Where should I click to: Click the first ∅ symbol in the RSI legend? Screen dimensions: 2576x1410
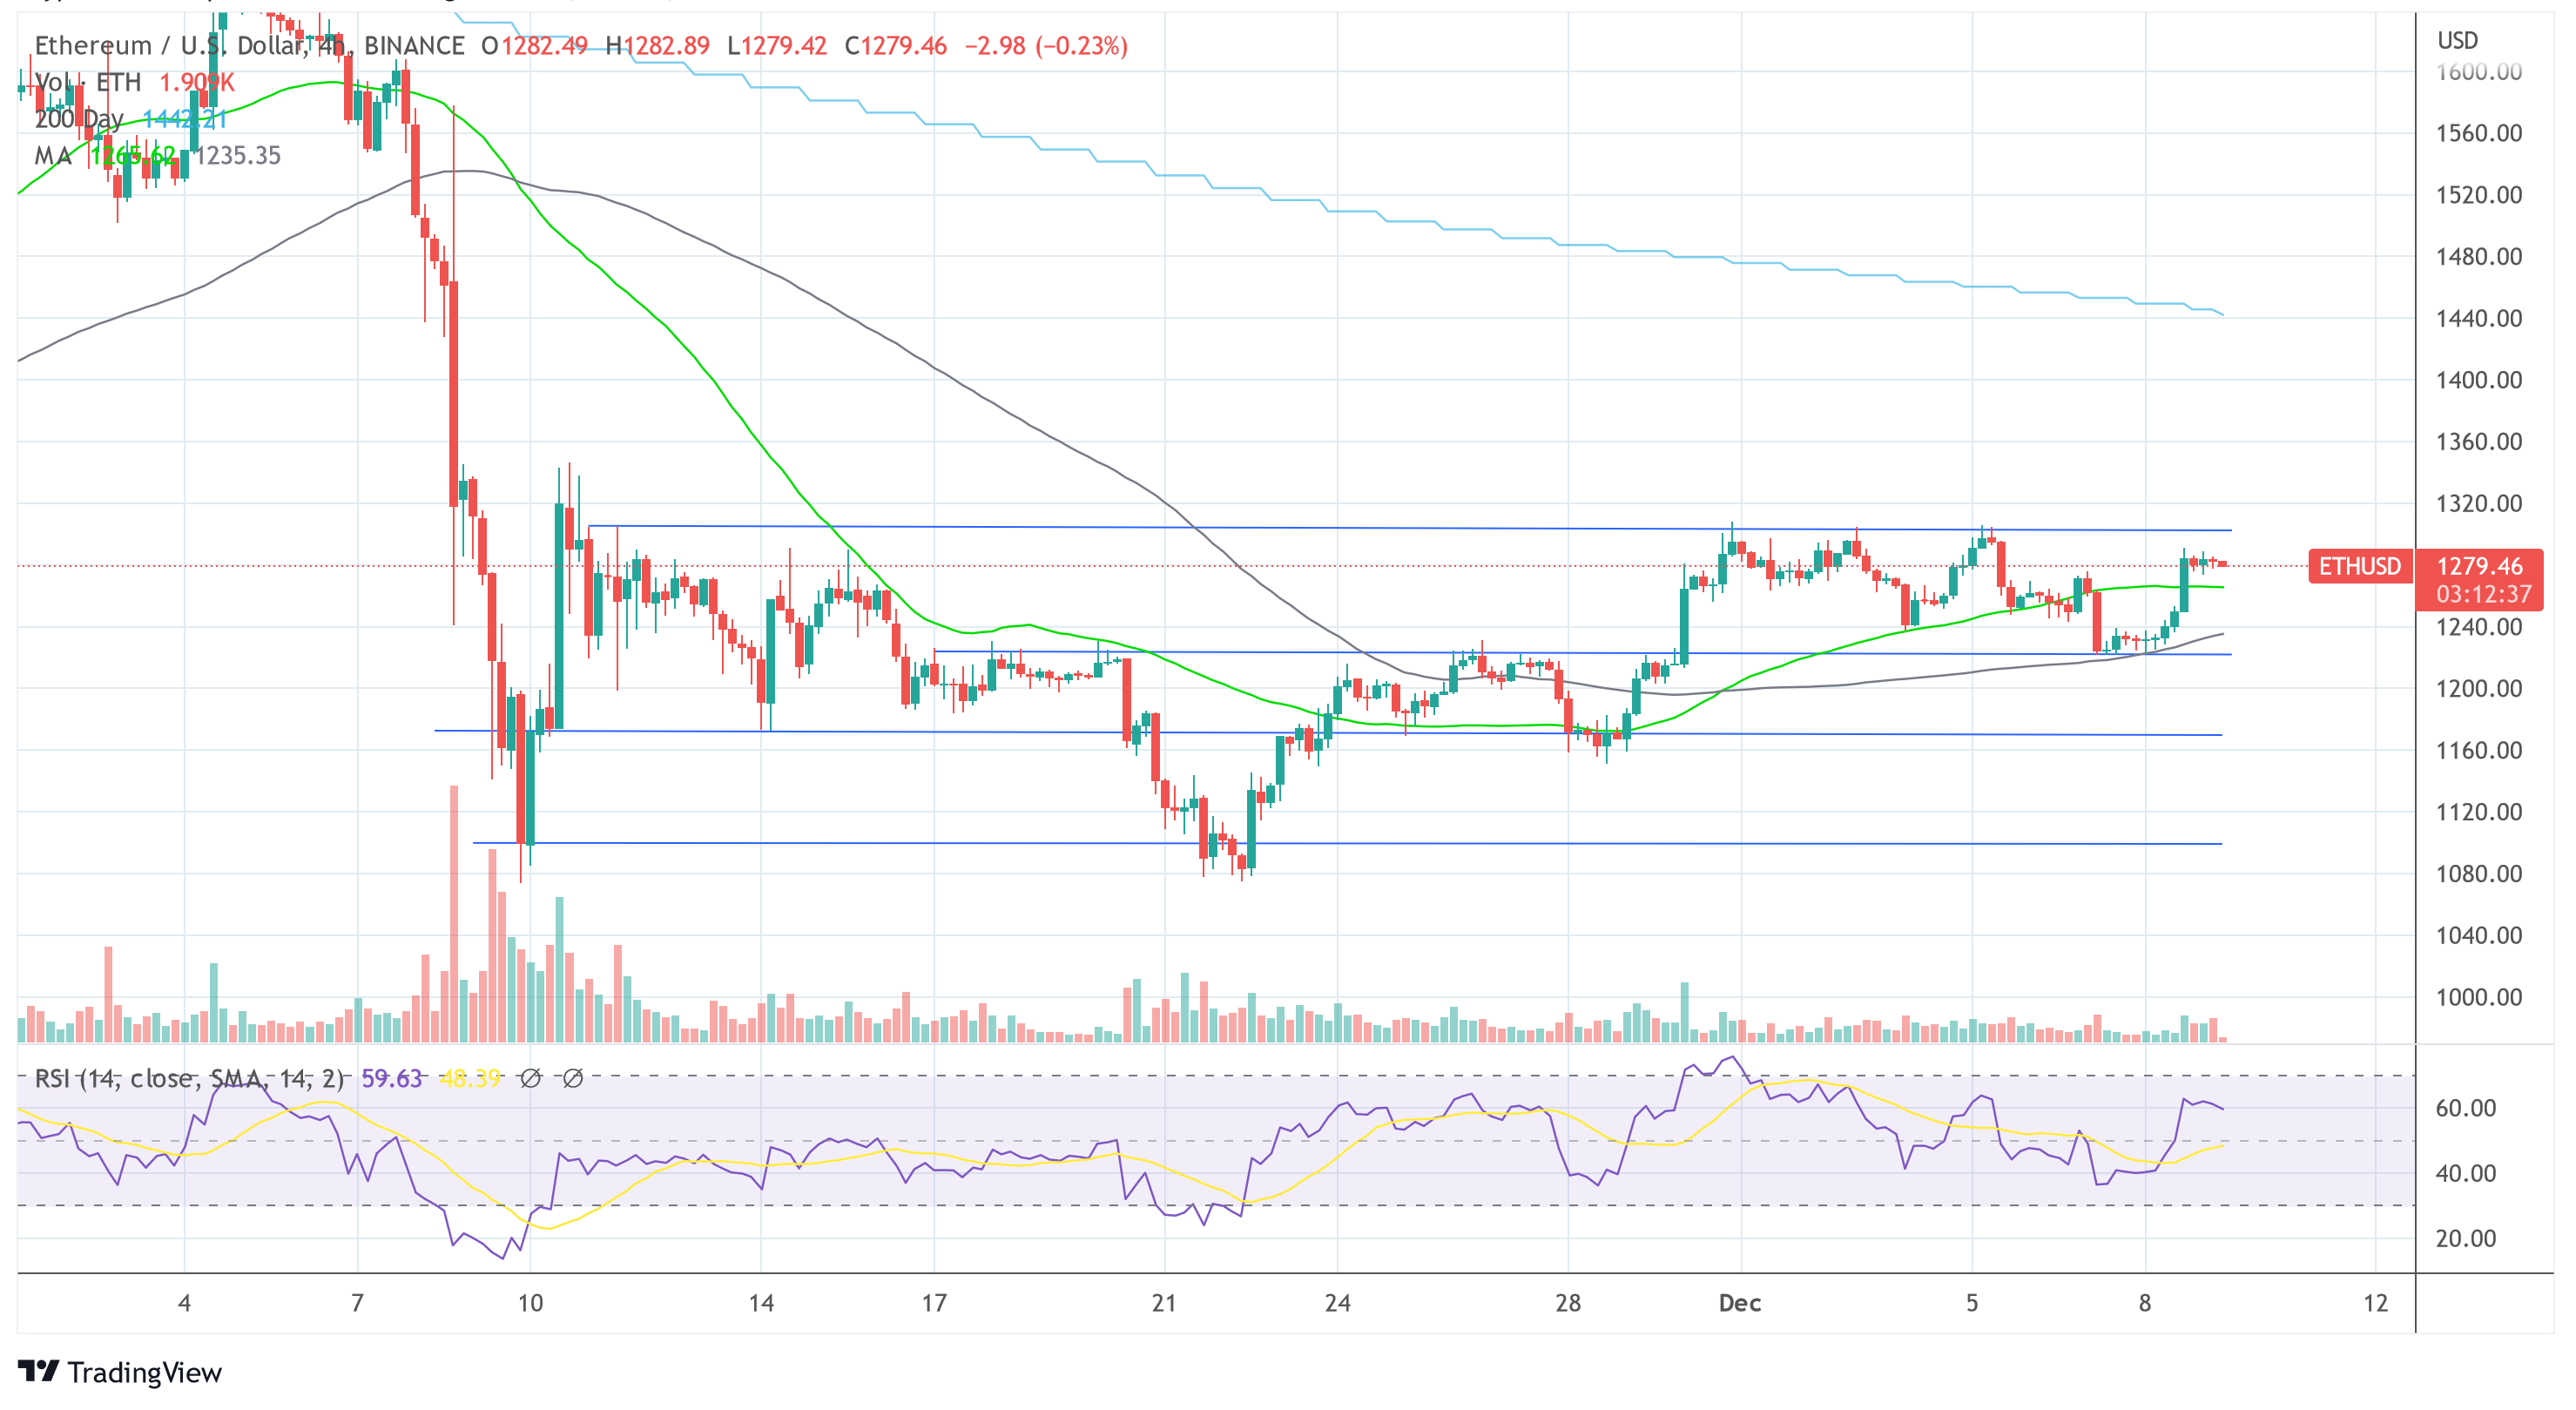532,1080
